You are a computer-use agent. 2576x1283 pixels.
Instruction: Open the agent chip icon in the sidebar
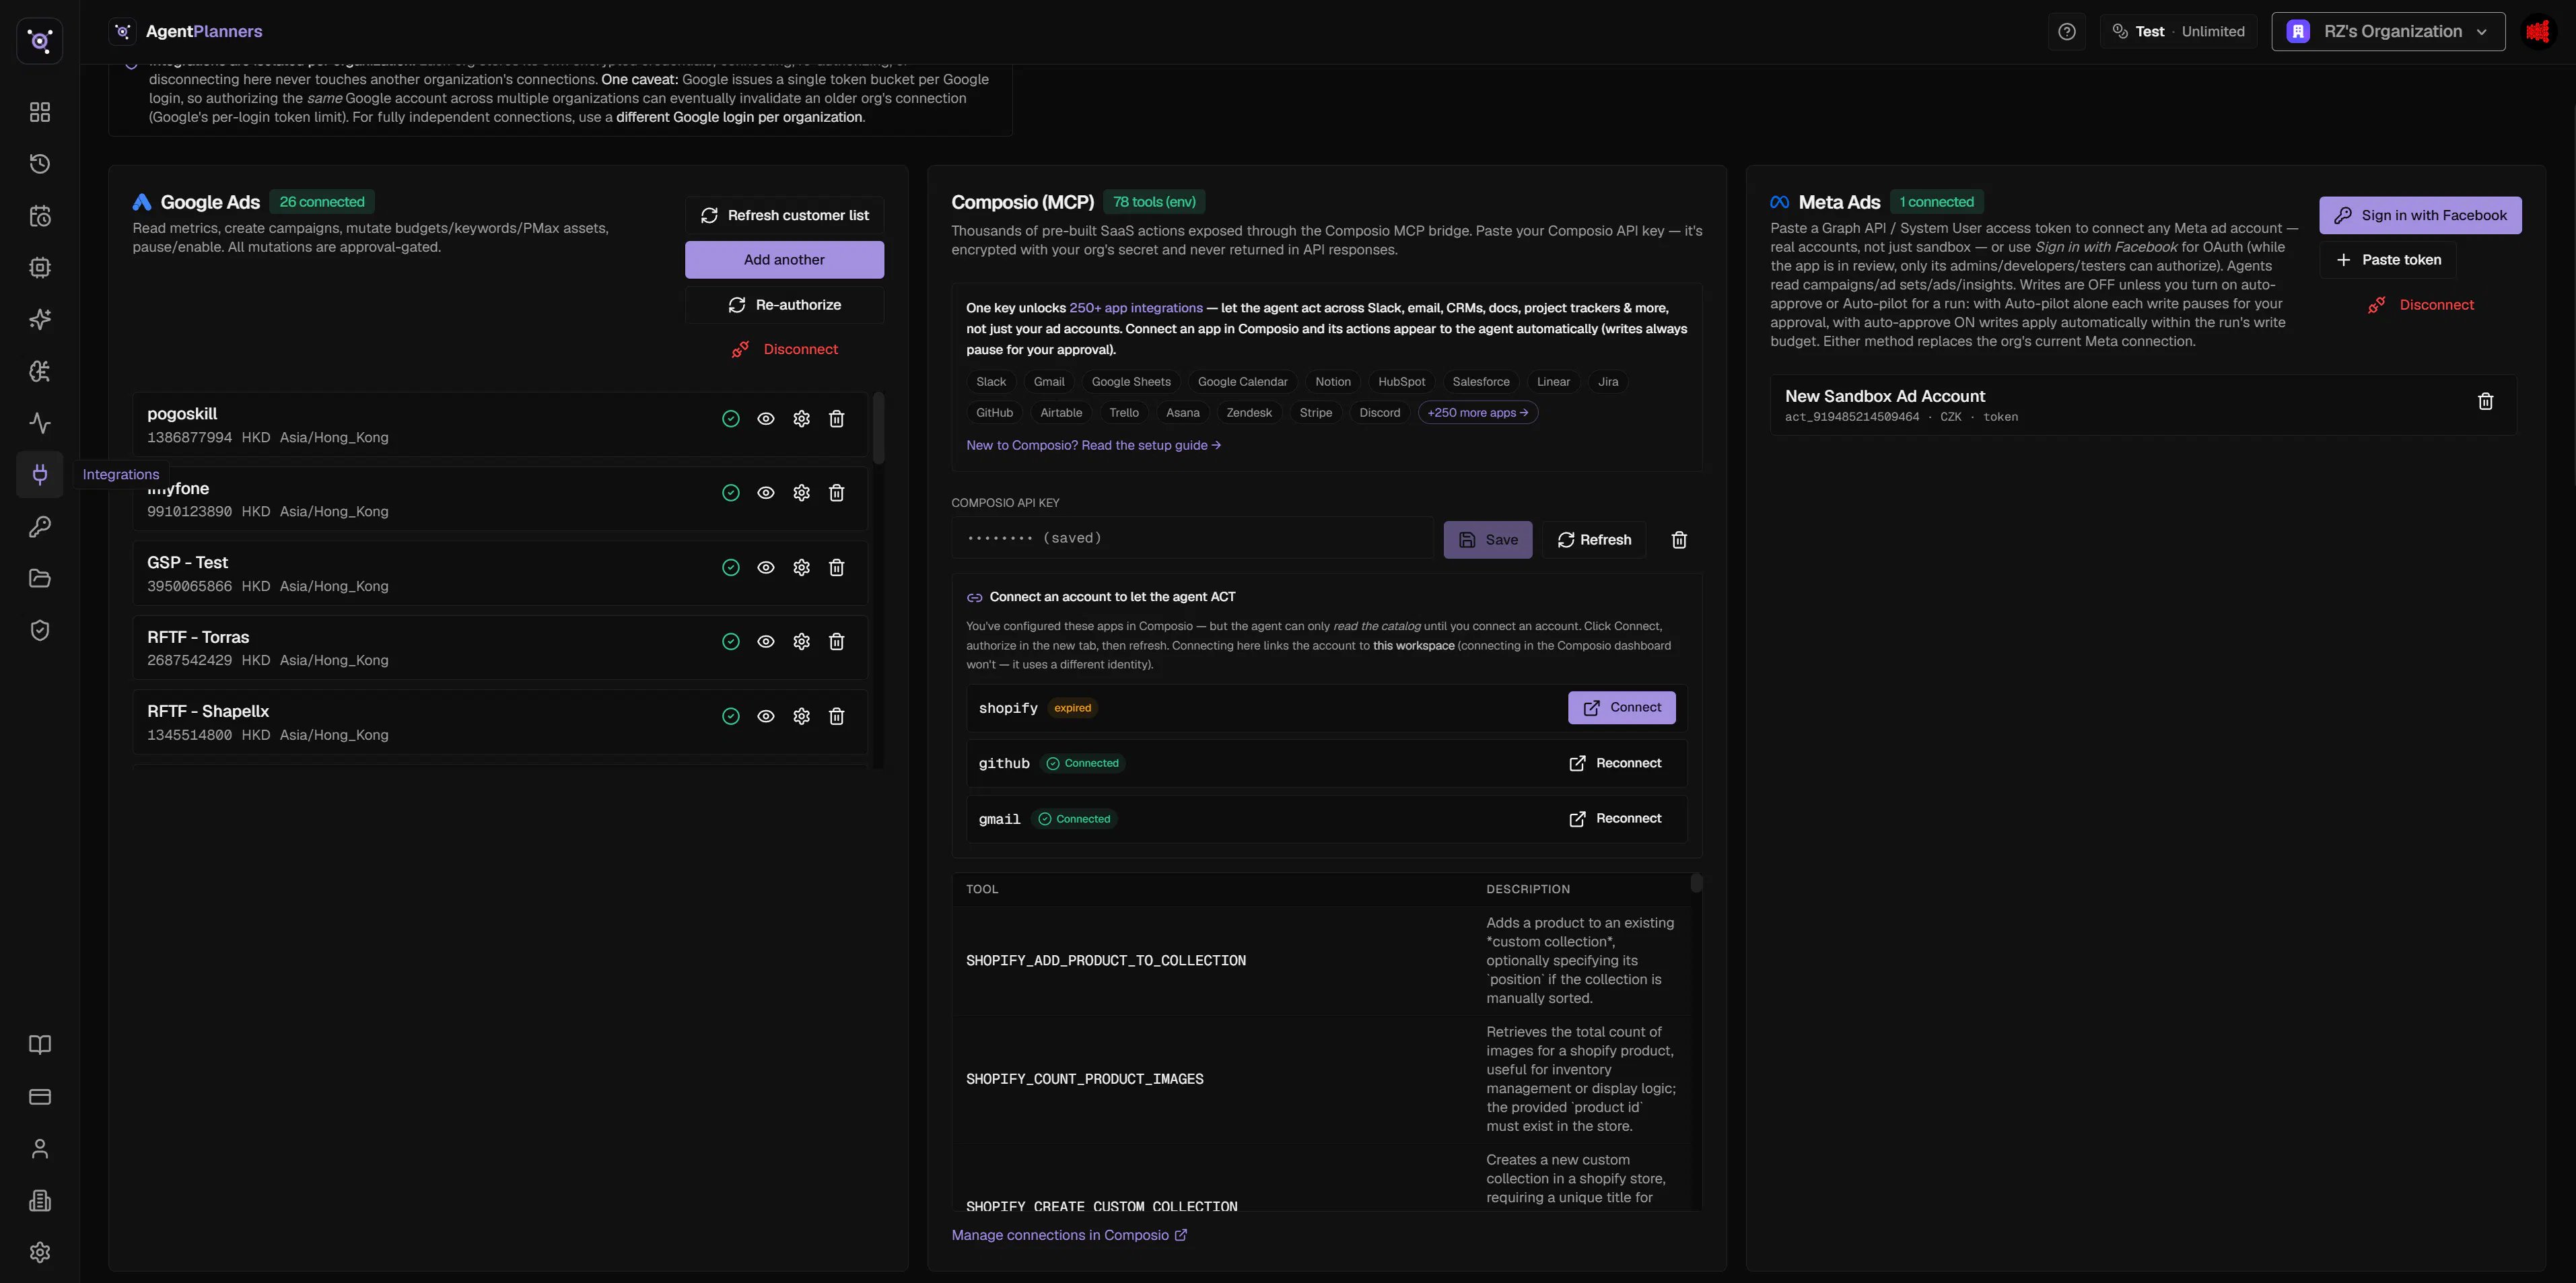pyautogui.click(x=40, y=268)
